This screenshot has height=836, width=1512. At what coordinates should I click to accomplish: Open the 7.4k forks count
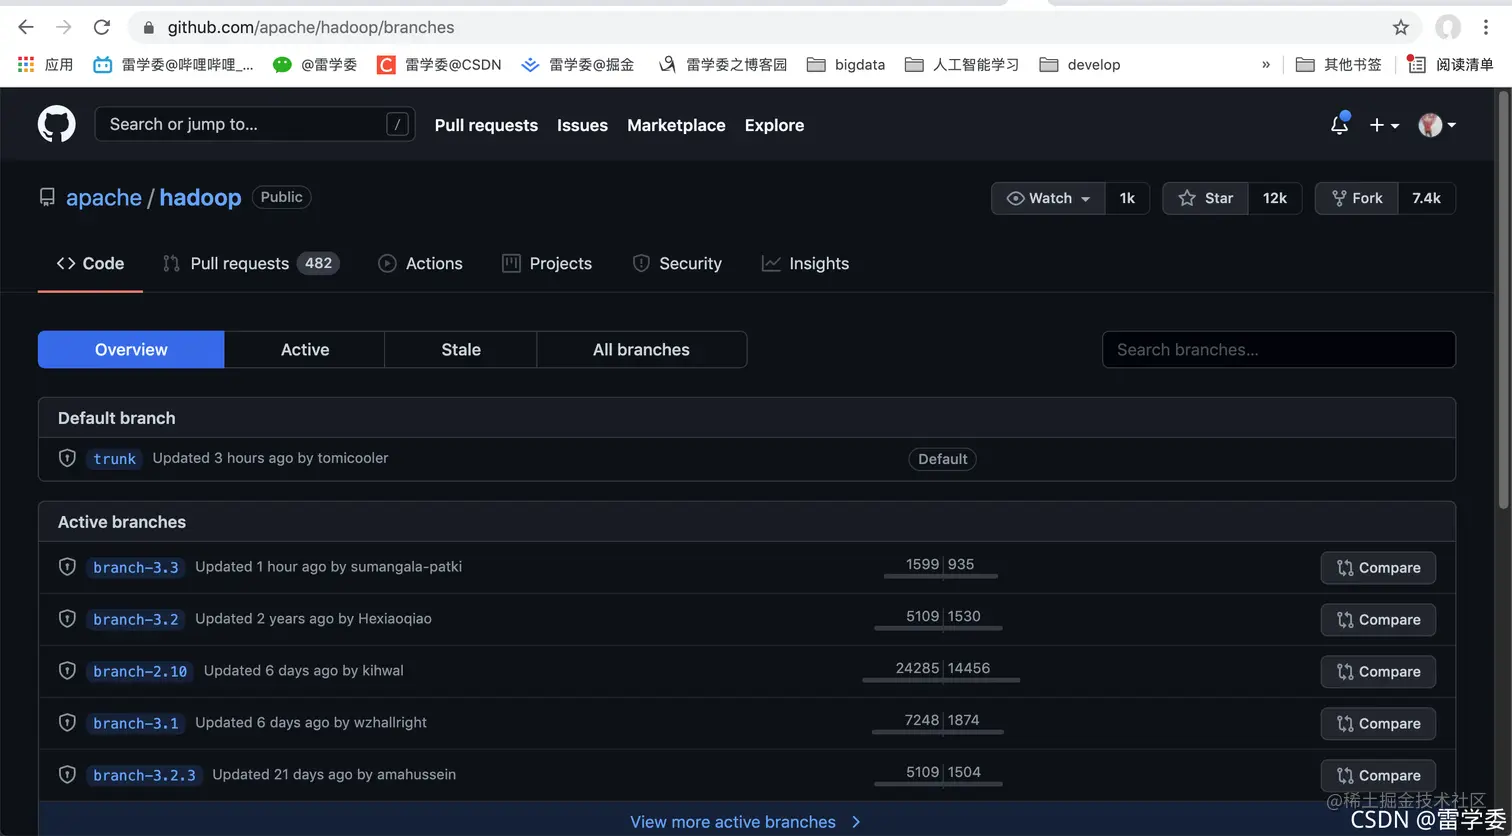pyautogui.click(x=1426, y=198)
